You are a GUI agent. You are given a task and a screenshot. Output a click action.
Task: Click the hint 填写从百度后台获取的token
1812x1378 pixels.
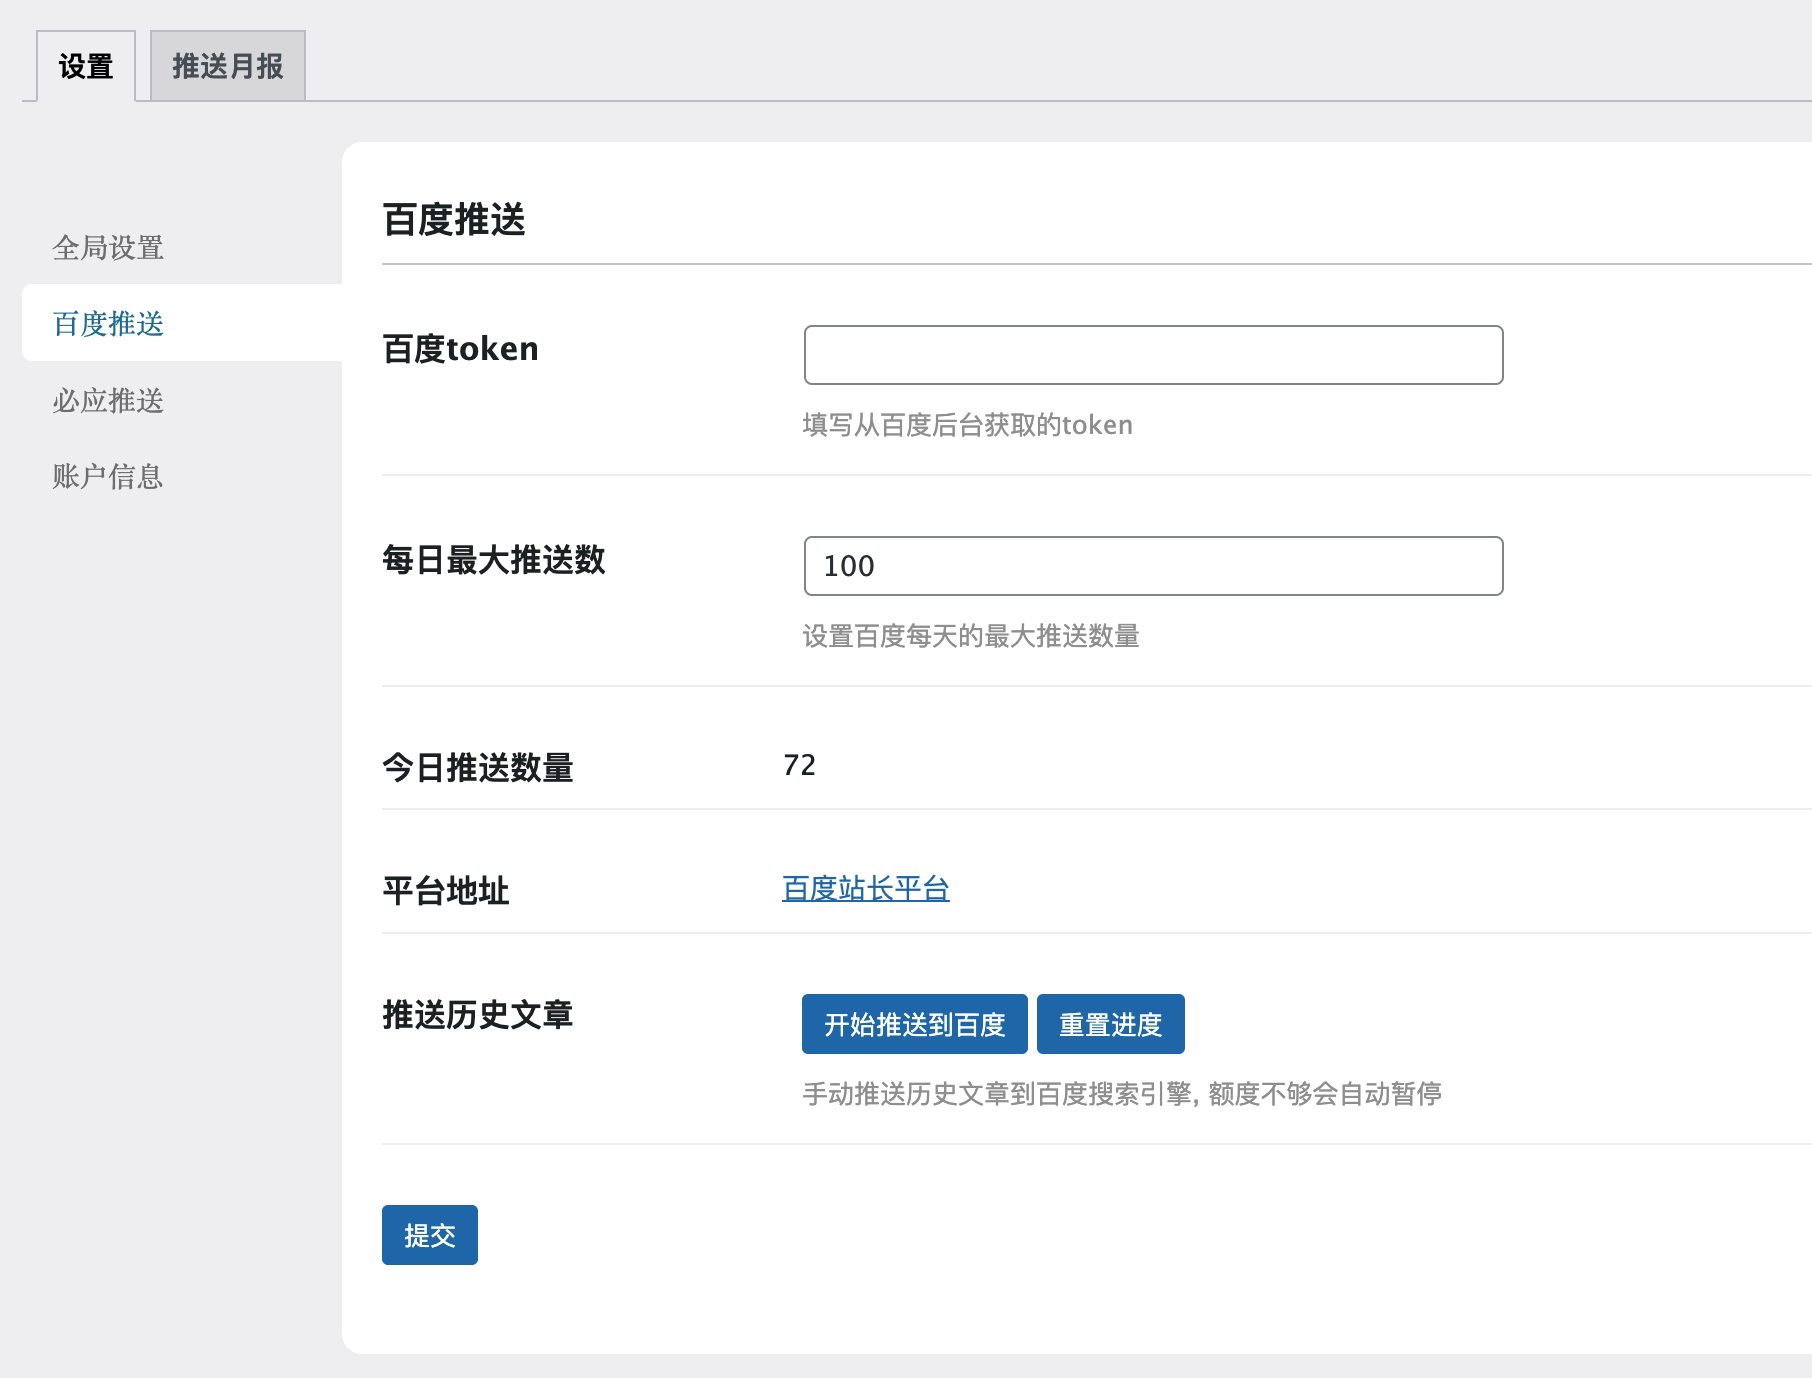(x=967, y=426)
